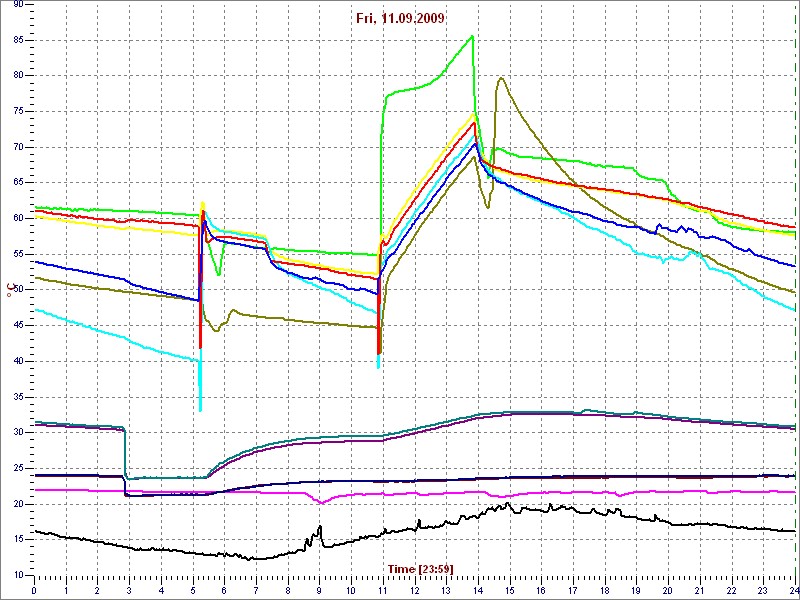Click the olive curve's peak near 80°C
Screen dimensions: 800x600
tap(501, 78)
